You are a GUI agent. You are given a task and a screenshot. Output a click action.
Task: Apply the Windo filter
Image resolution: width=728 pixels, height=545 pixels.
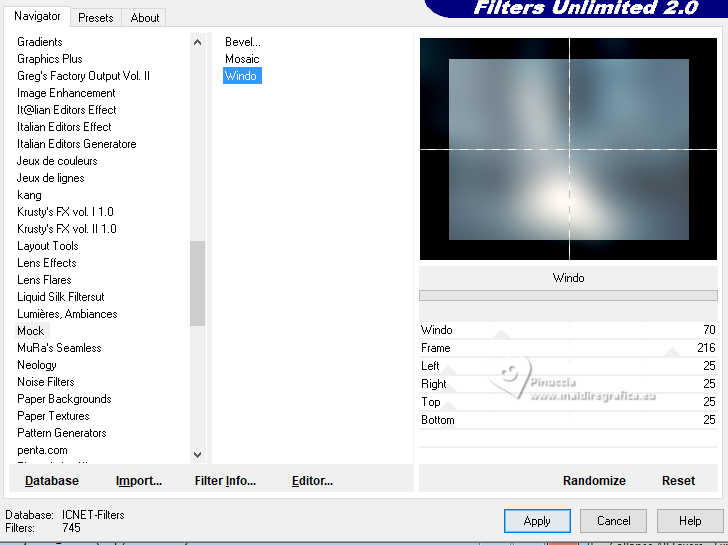(537, 521)
